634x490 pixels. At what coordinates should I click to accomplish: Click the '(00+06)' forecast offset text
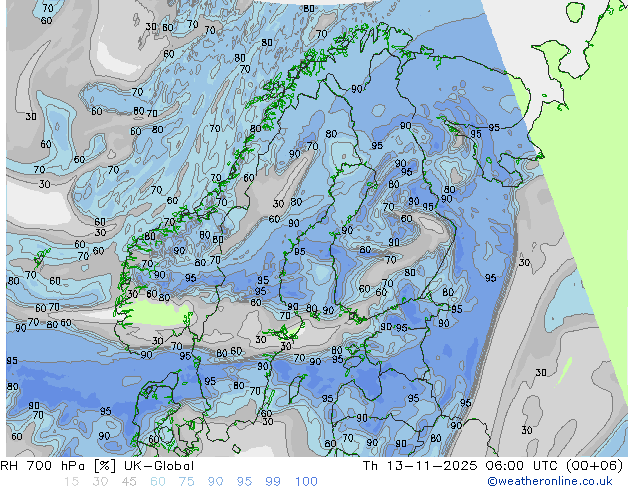594,466
